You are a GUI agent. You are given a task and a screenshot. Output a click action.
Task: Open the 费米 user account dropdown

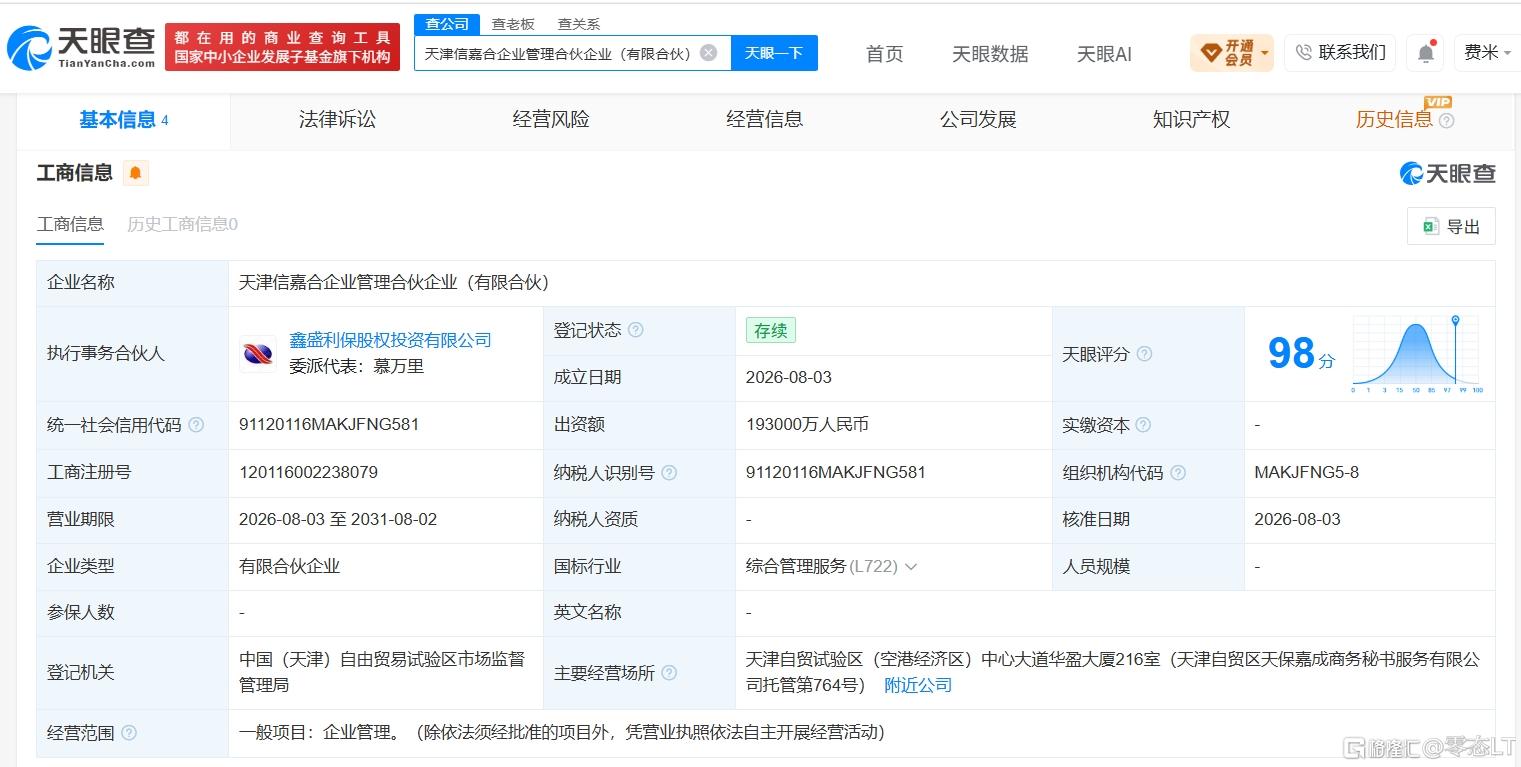pyautogui.click(x=1487, y=53)
